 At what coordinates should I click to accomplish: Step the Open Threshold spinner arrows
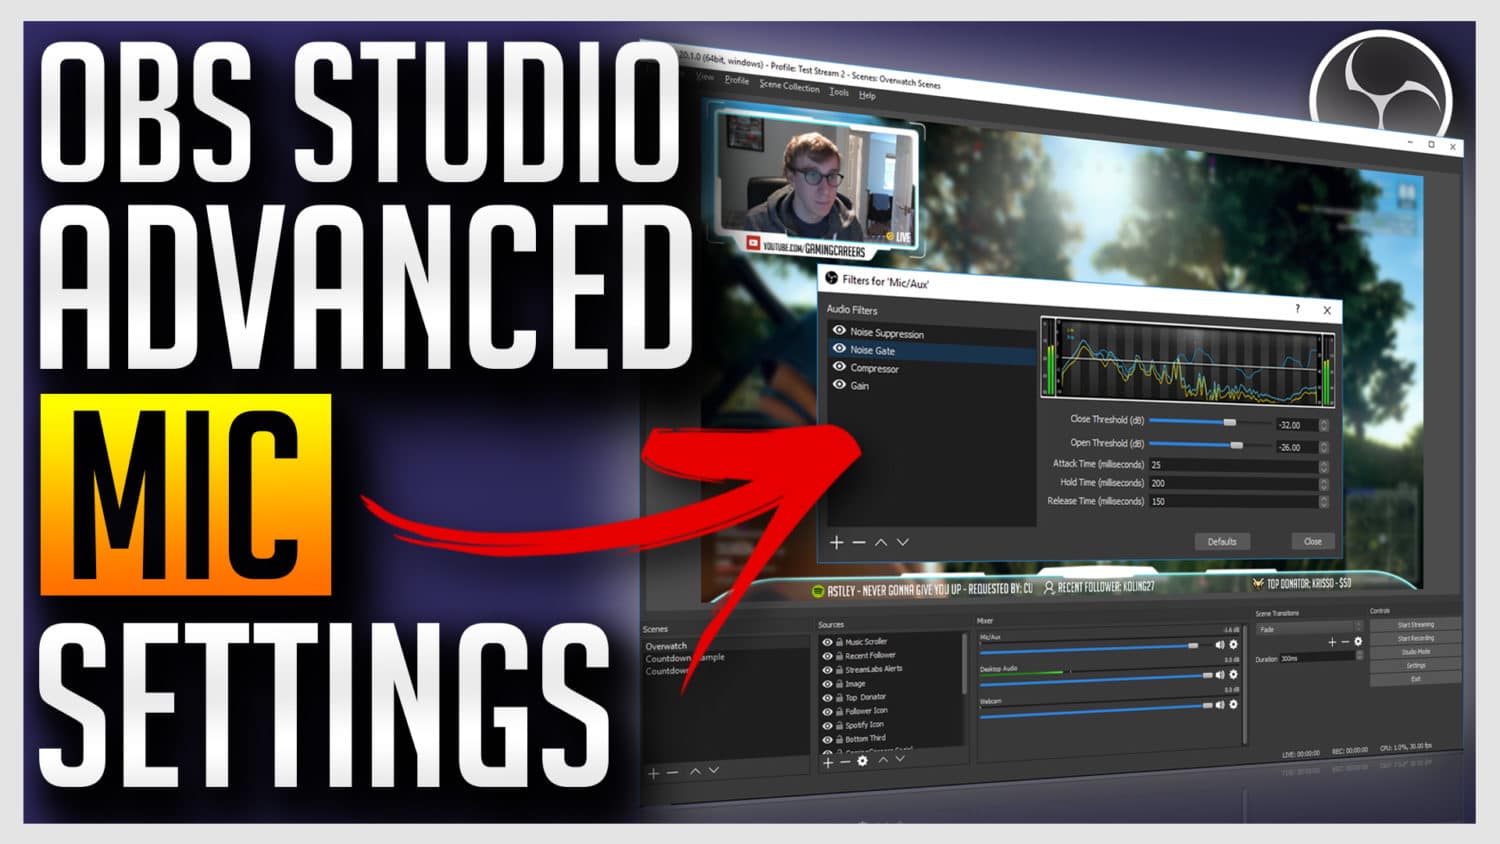point(1324,448)
